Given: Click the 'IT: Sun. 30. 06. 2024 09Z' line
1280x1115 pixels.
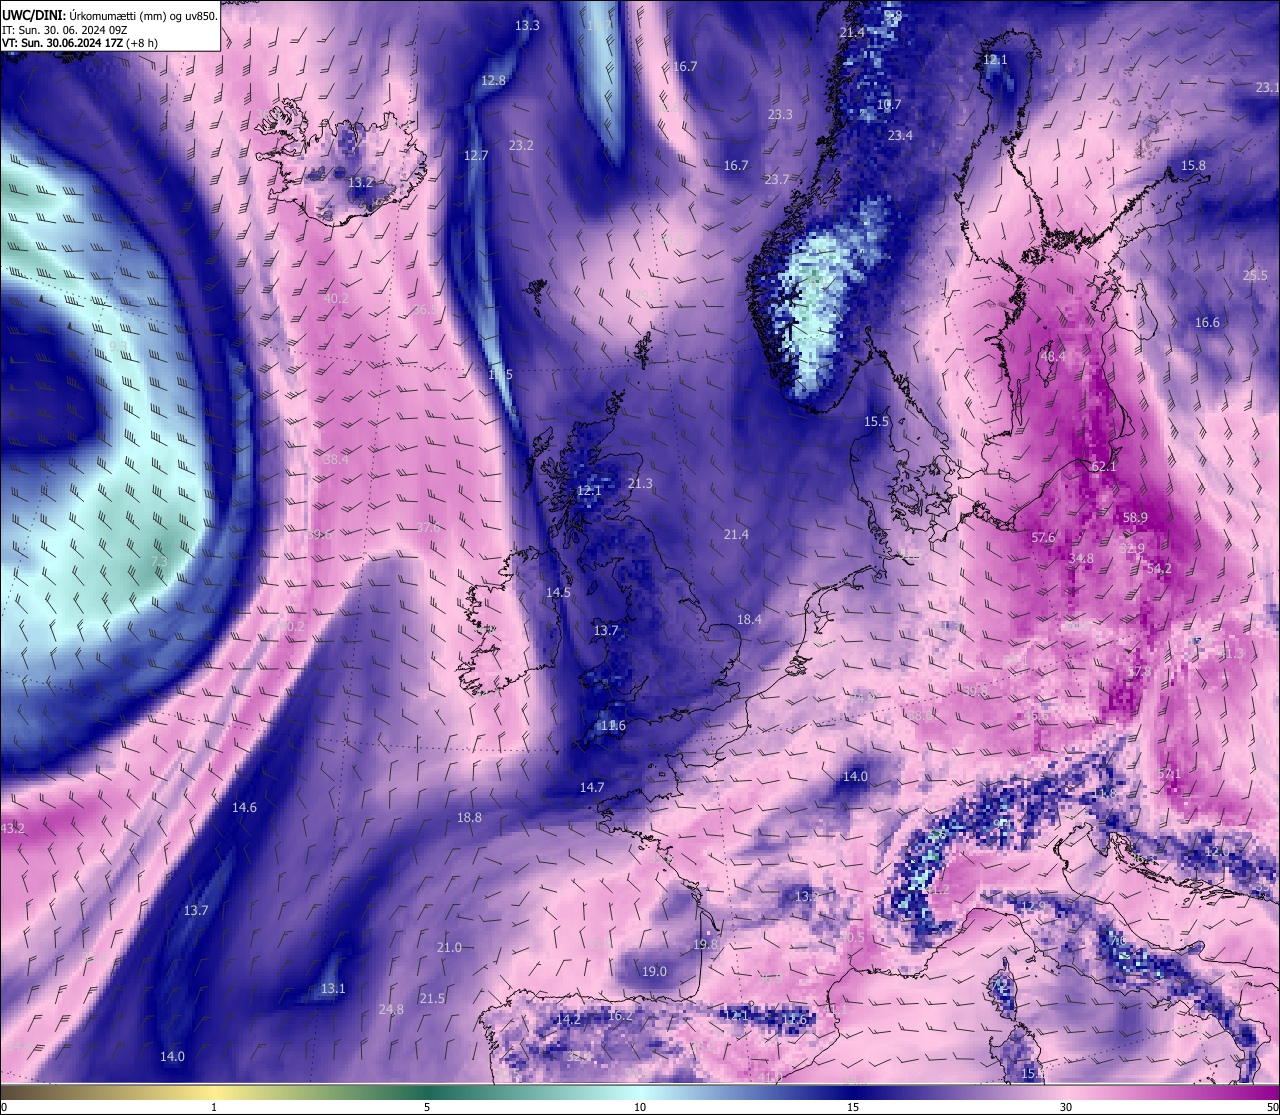Looking at the screenshot, I should pos(64,30).
